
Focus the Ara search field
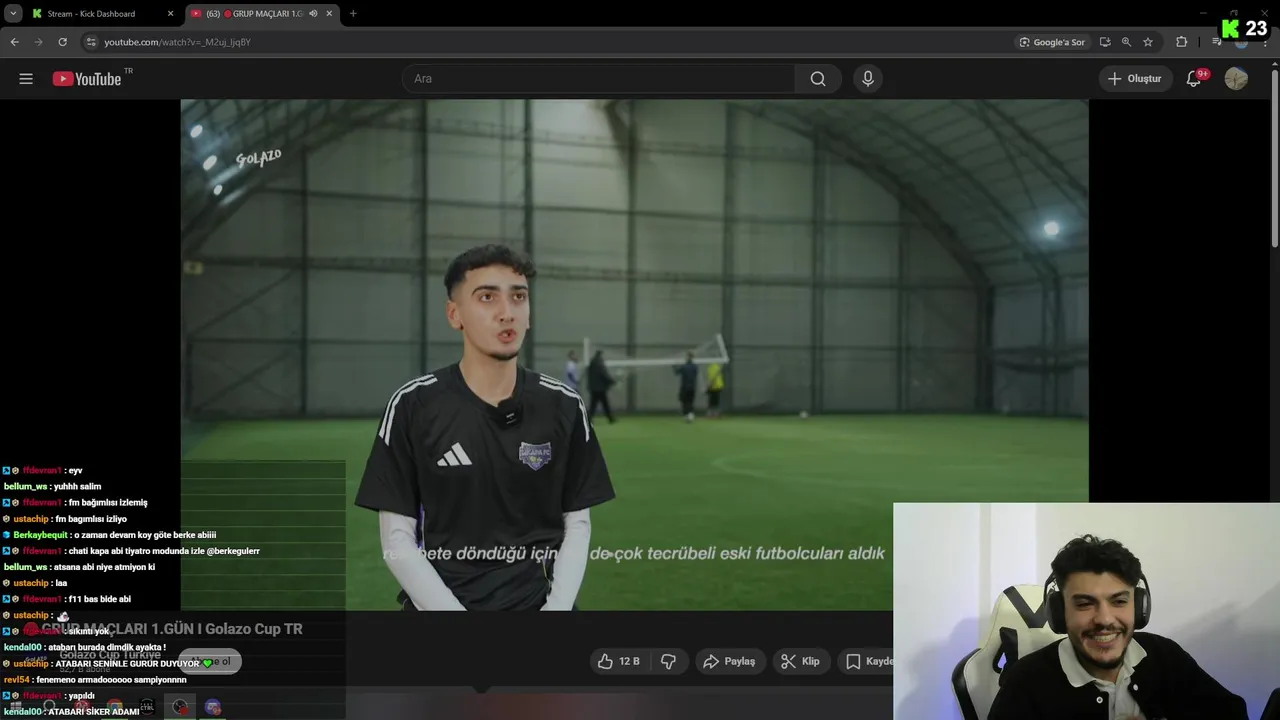(600, 79)
